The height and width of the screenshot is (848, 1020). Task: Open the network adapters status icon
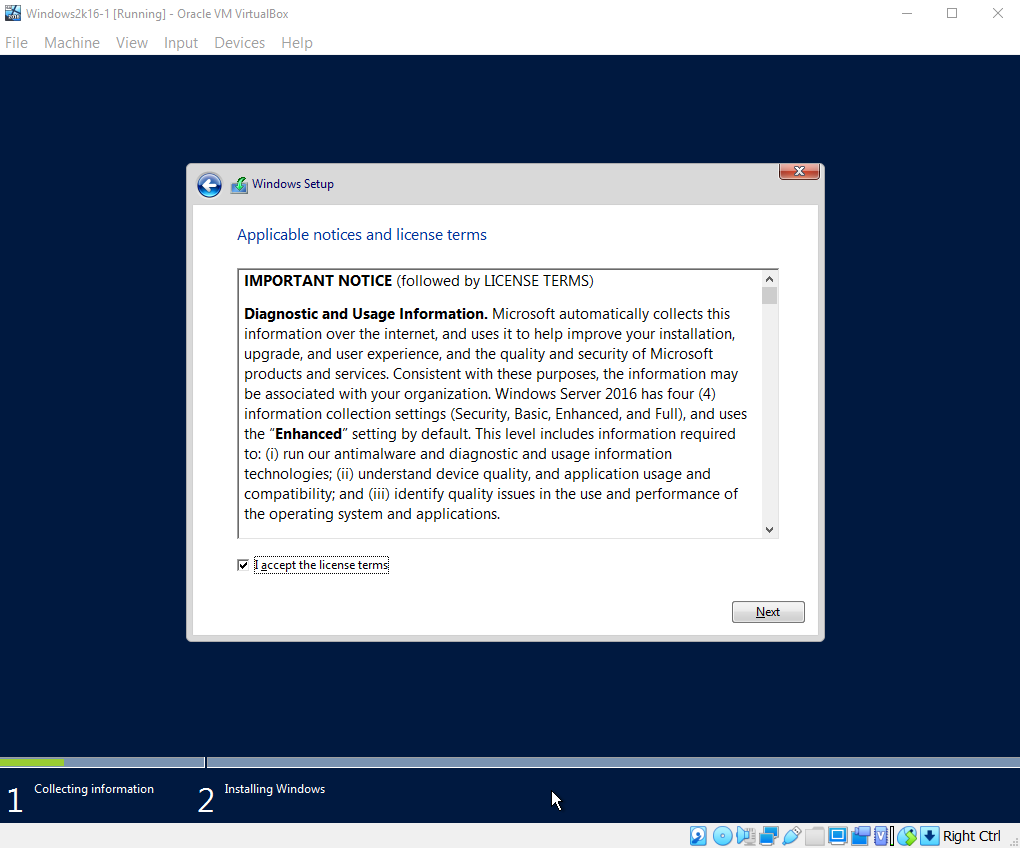coord(769,836)
